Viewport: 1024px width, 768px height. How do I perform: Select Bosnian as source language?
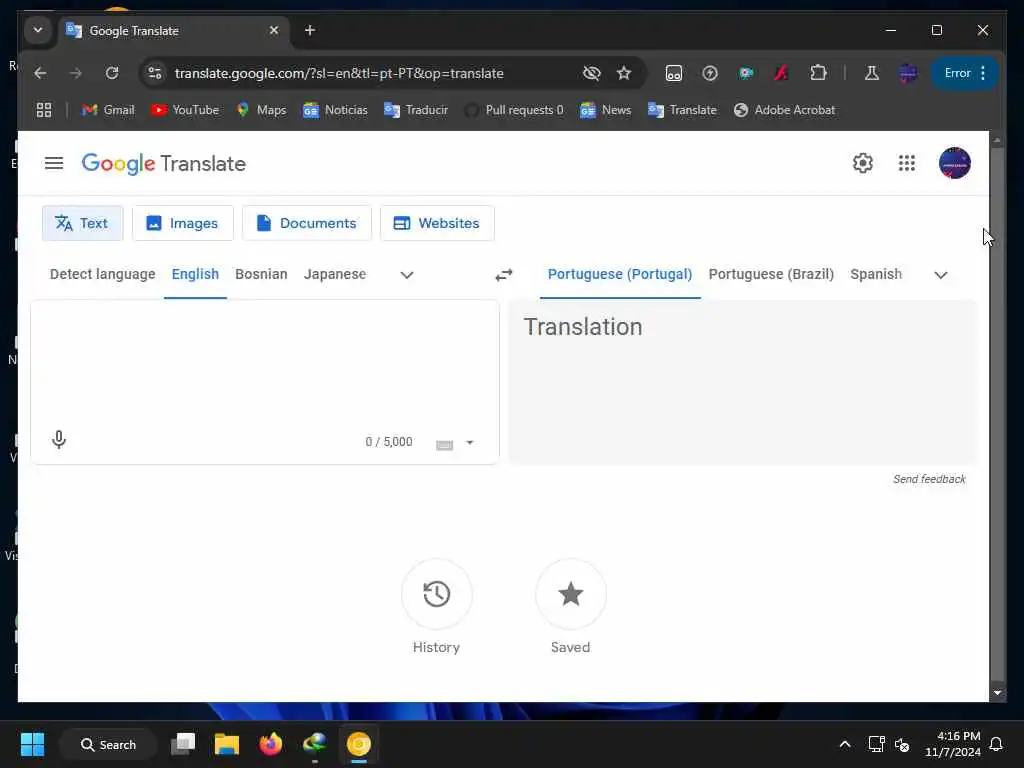[261, 274]
